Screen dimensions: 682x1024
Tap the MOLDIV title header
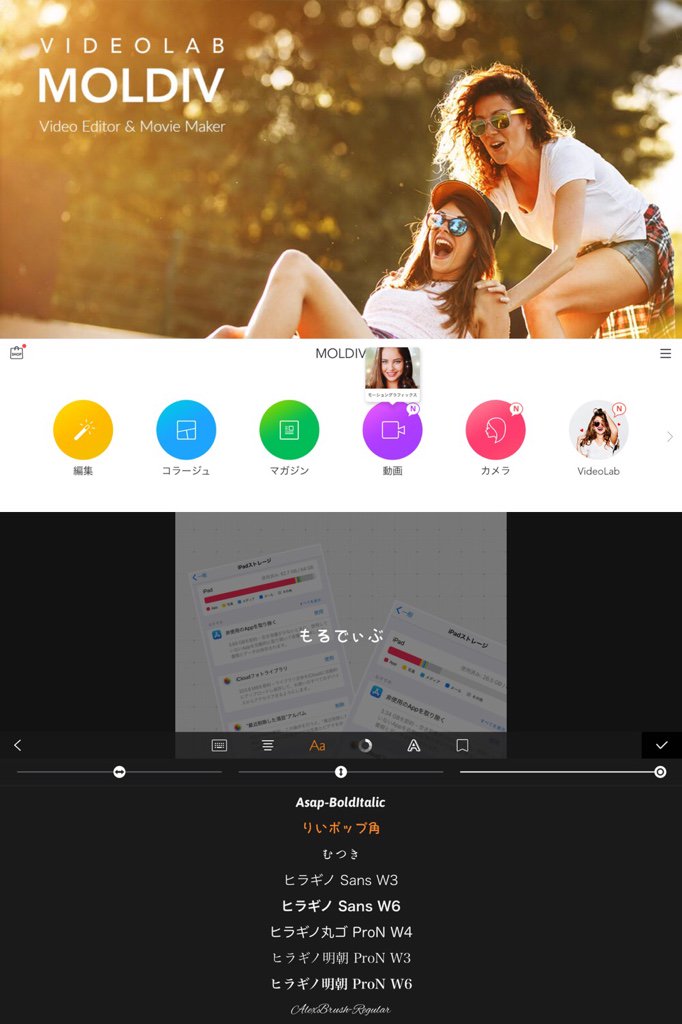pos(340,353)
